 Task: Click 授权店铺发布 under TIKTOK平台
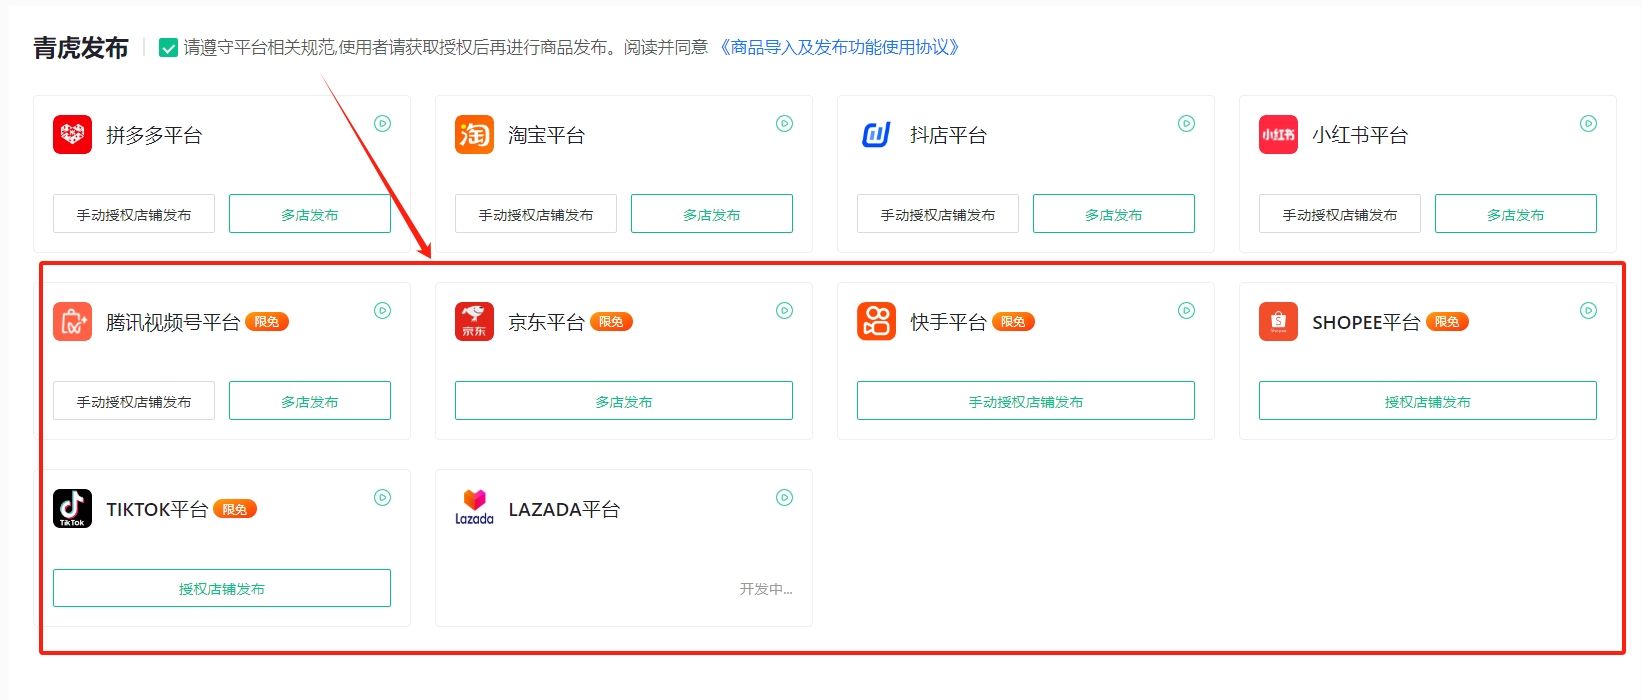(x=222, y=588)
